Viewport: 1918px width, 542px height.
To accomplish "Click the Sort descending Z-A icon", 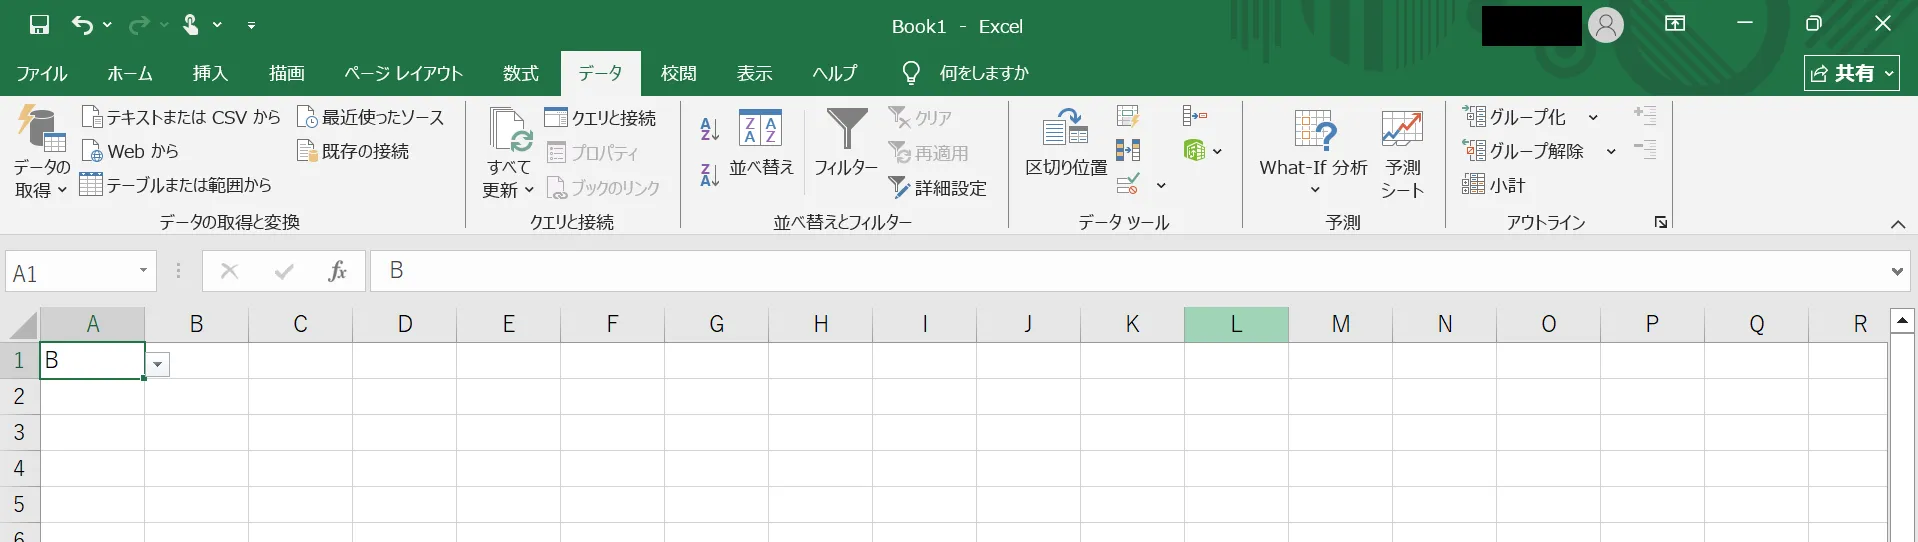I will click(x=709, y=175).
